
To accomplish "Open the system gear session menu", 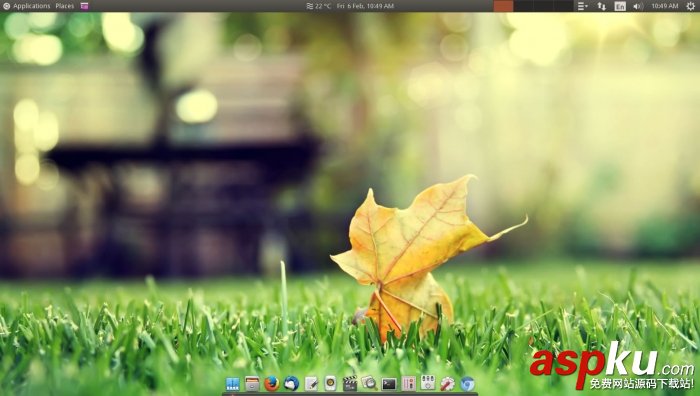I will click(x=690, y=6).
